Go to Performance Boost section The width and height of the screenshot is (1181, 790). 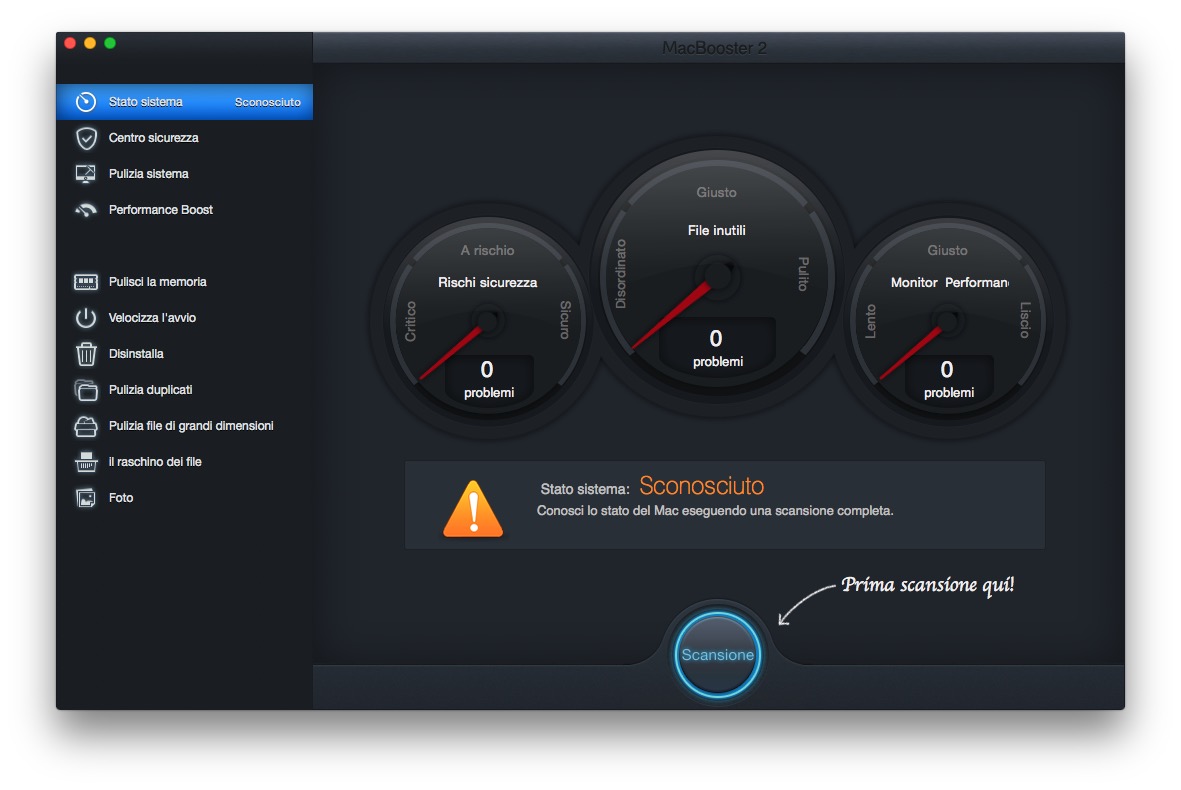point(185,210)
